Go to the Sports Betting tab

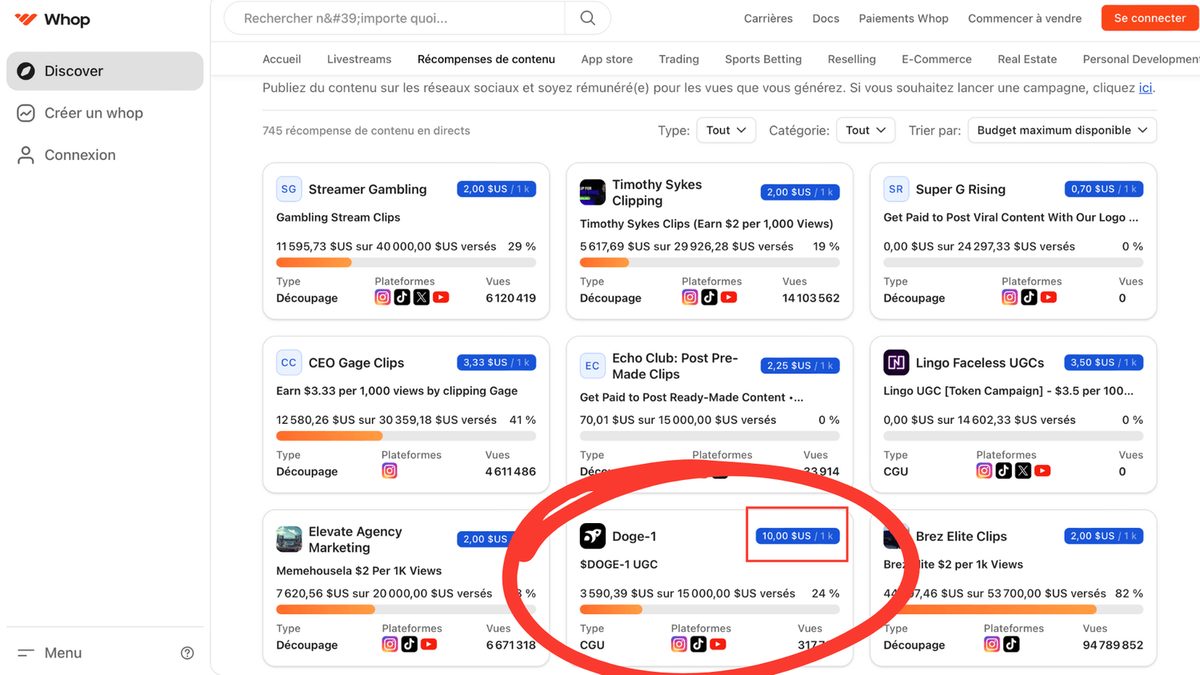[x=763, y=59]
